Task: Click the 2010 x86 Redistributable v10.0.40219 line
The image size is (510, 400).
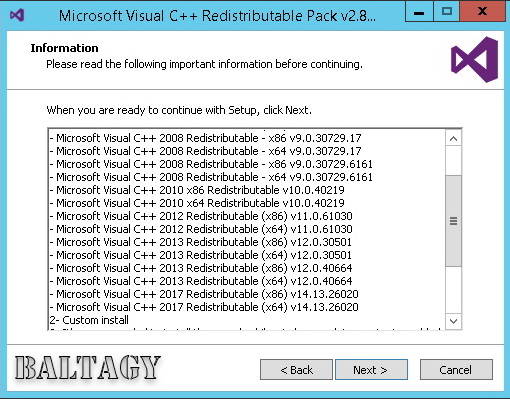Action: pos(197,190)
